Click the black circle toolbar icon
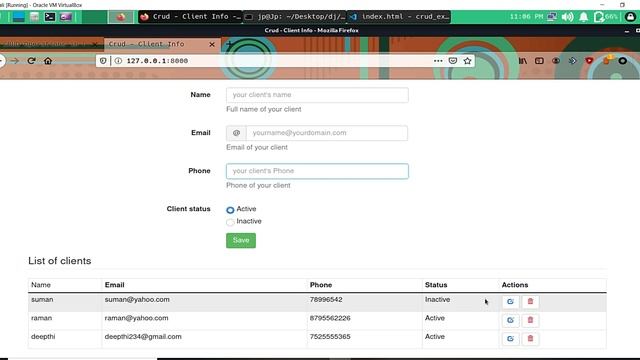640x360 pixels. 622,61
